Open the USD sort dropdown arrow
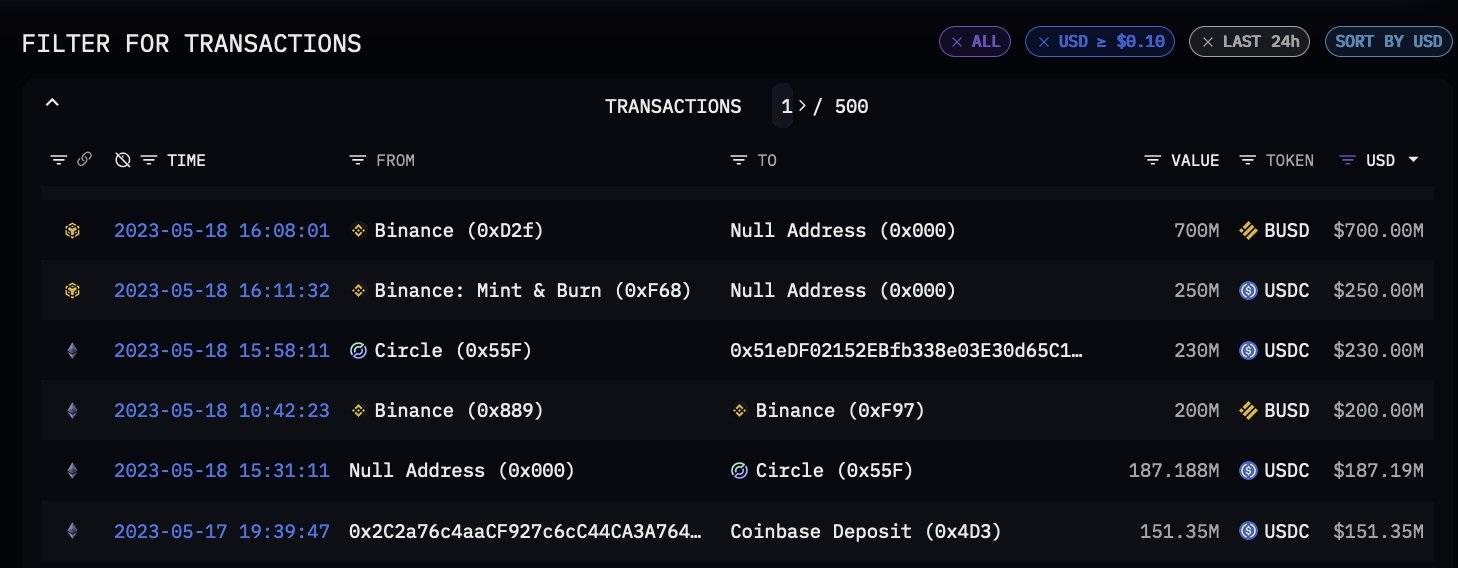Image resolution: width=1458 pixels, height=568 pixels. [1413, 160]
